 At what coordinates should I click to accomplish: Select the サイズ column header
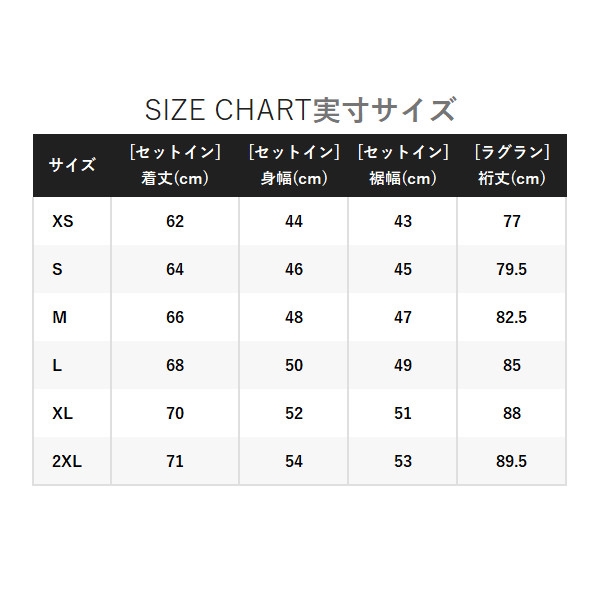pos(72,165)
